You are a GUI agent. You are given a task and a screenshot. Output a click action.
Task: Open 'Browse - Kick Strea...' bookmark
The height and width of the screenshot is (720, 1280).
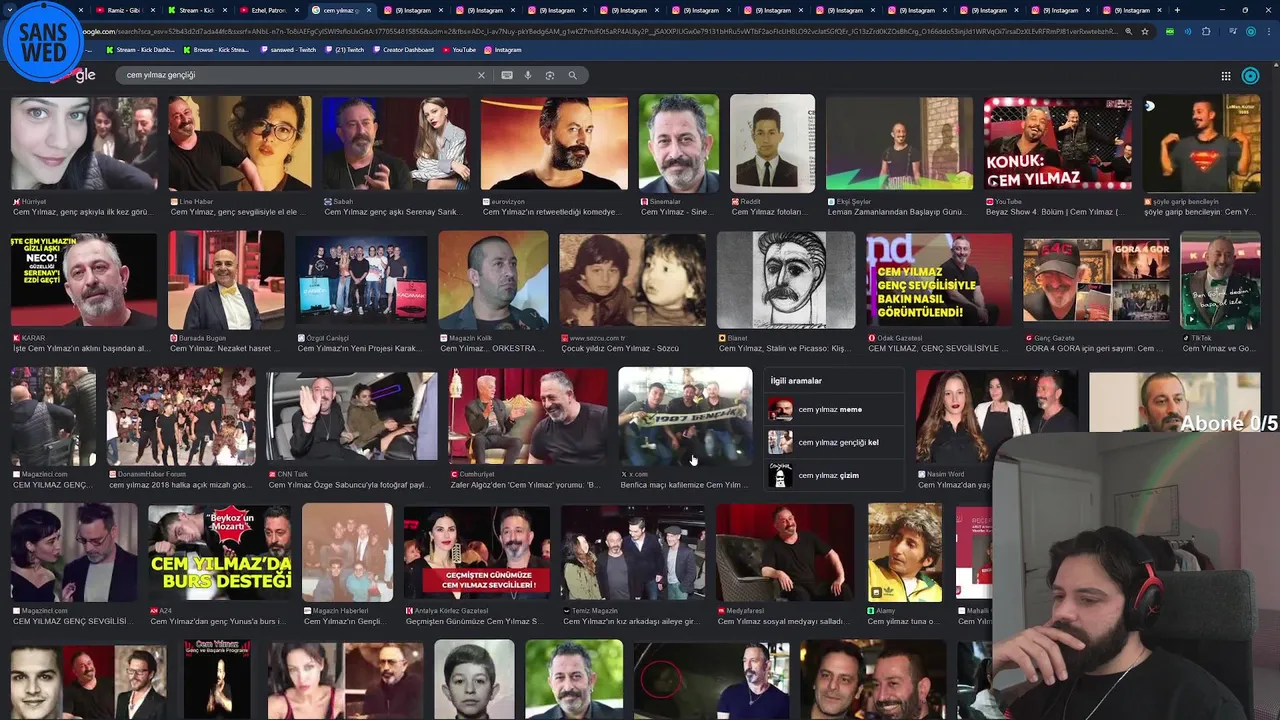pos(215,49)
